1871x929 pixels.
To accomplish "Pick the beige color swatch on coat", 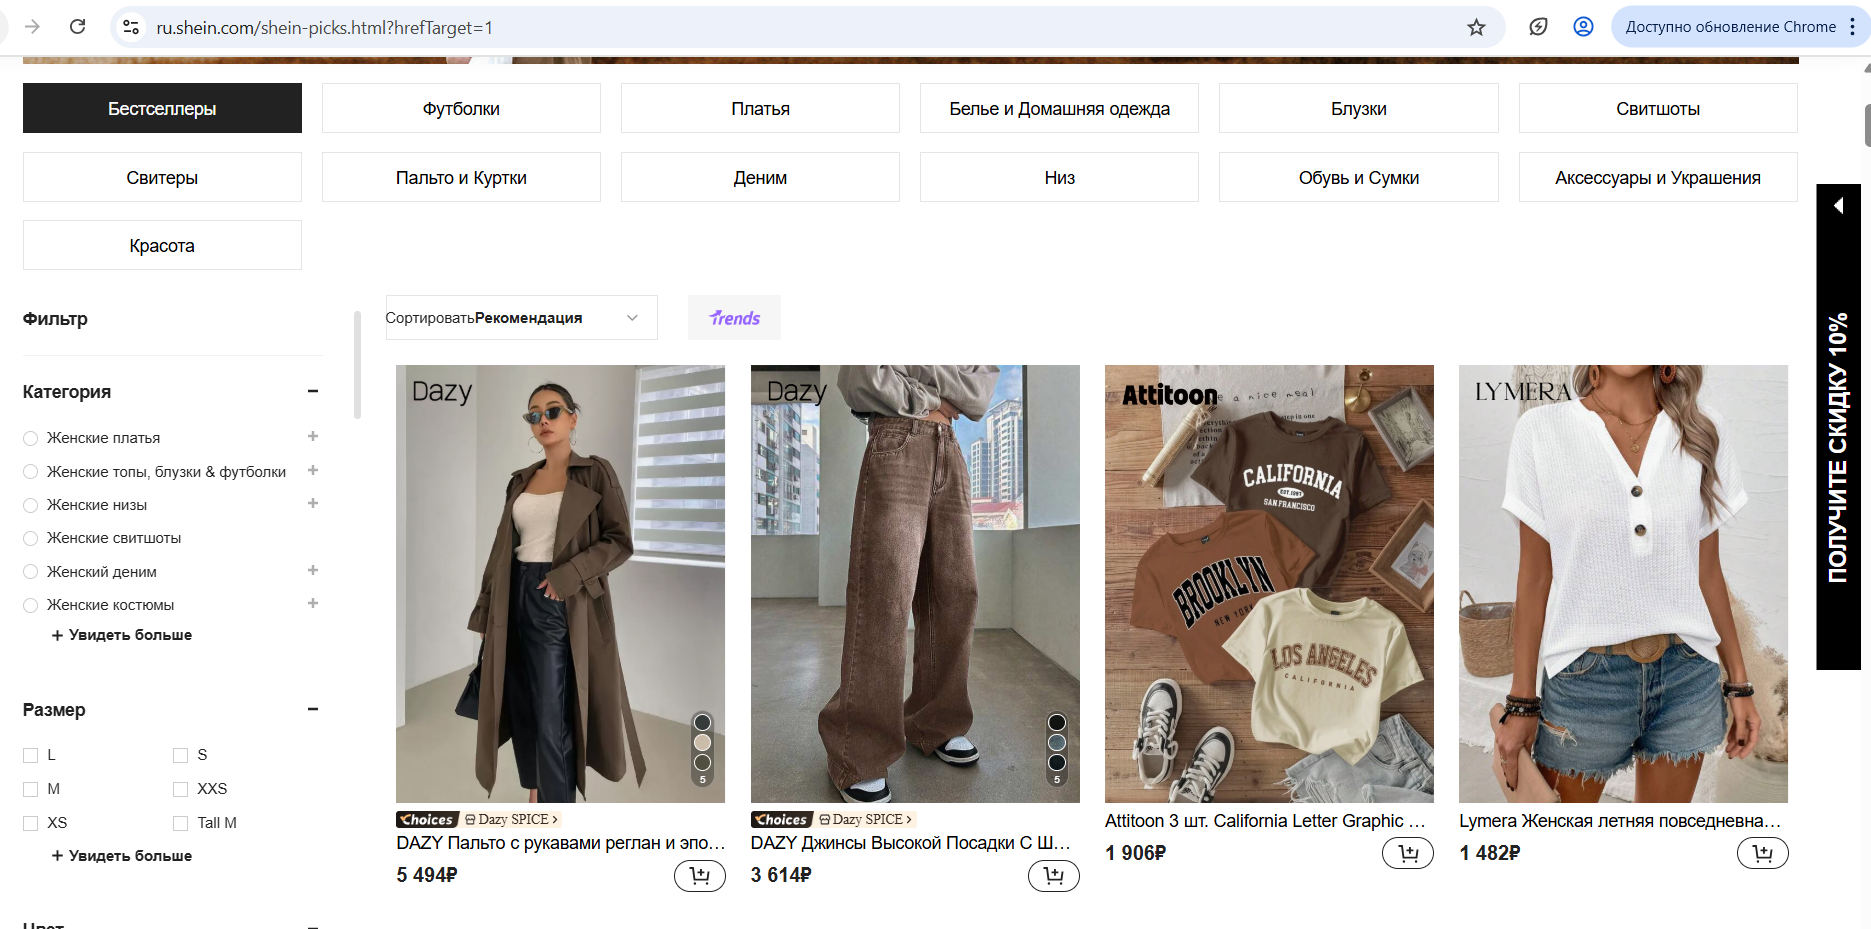I will point(702,742).
